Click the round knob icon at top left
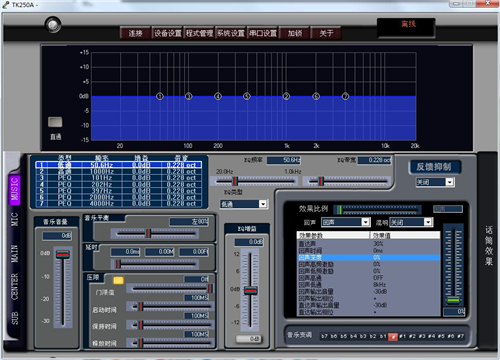This screenshot has height=360, width=500. tap(53, 24)
